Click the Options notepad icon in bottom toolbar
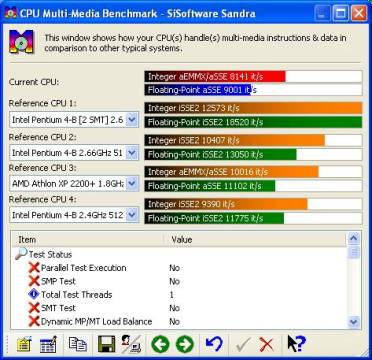 (24, 344)
